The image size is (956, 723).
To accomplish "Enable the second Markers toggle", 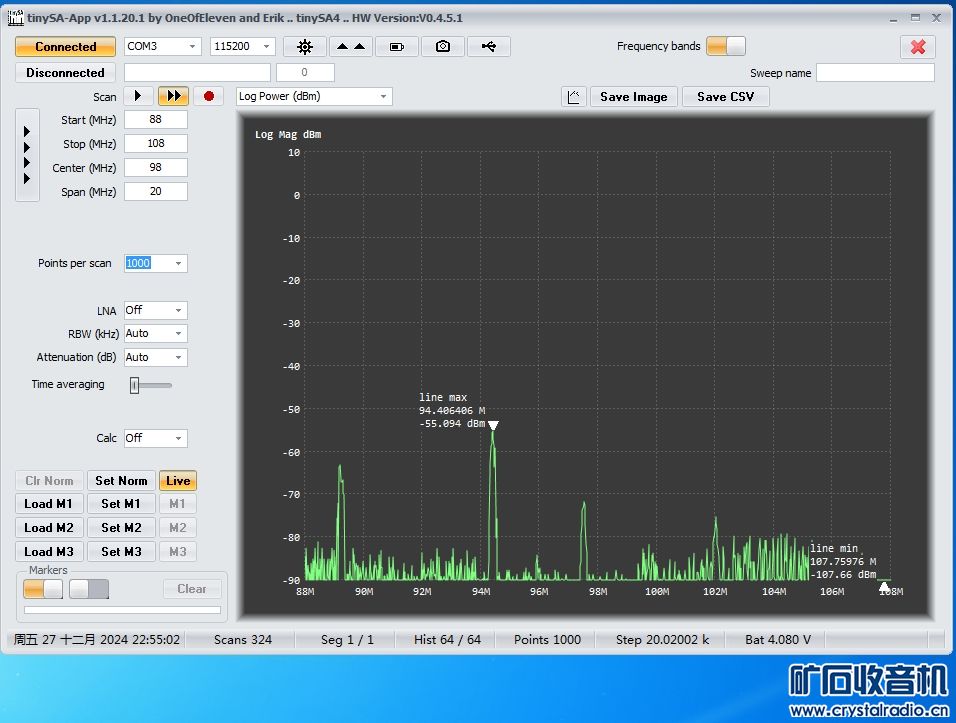I will point(88,589).
